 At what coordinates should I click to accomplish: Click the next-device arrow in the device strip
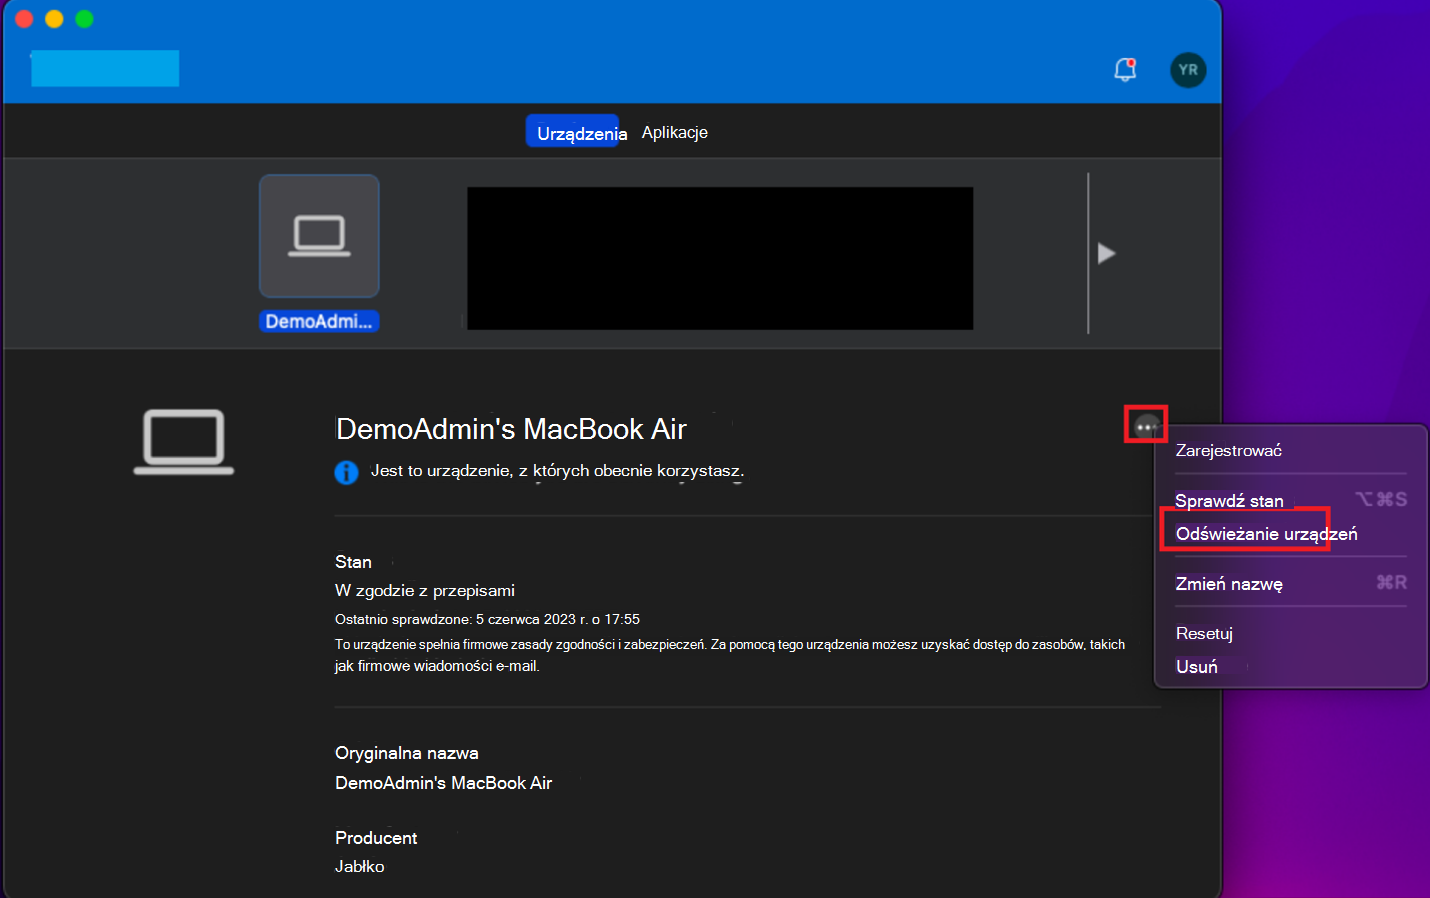click(x=1106, y=253)
